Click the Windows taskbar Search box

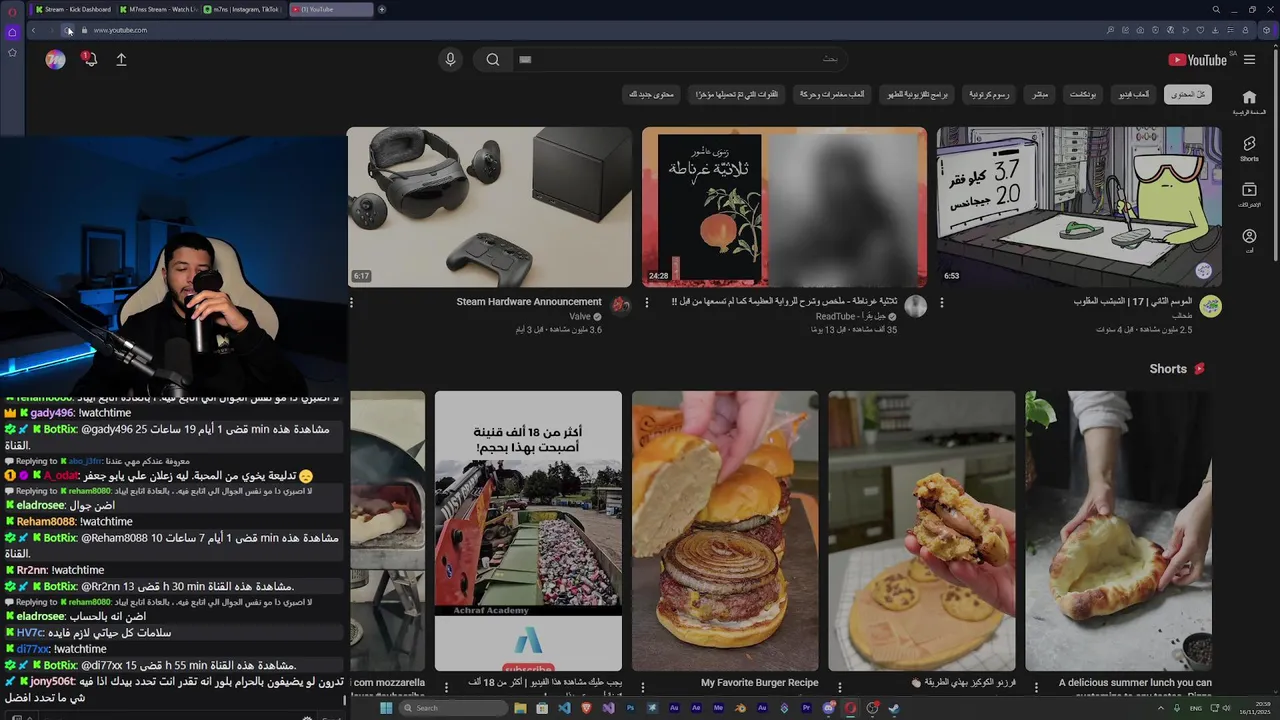(454, 708)
